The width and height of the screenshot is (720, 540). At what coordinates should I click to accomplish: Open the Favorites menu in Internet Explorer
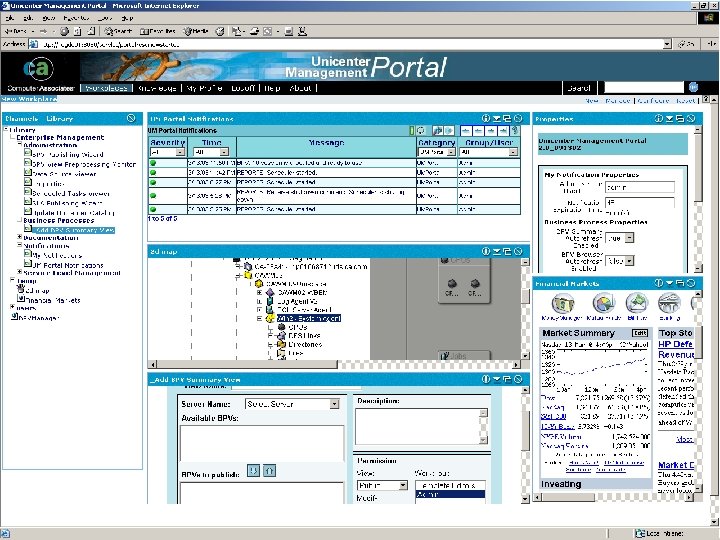pos(76,18)
